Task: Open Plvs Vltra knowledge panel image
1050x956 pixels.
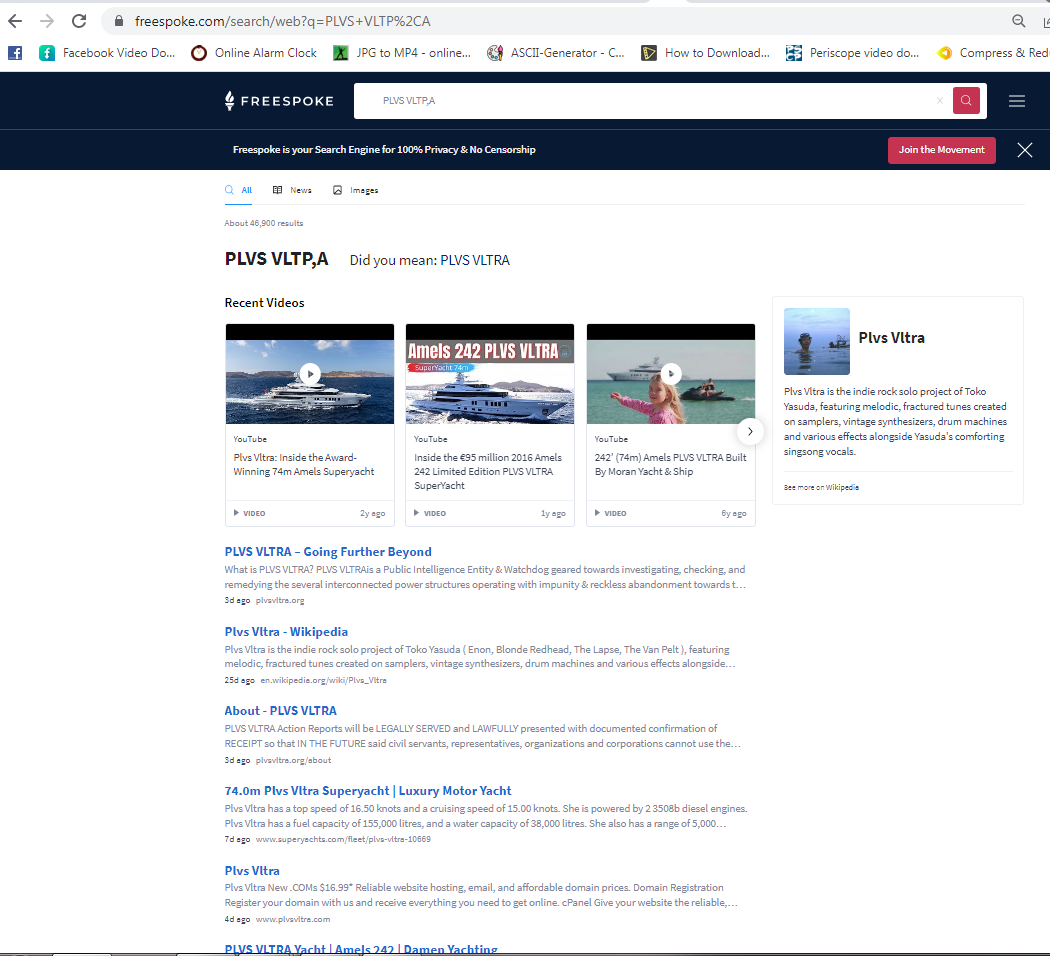Action: point(817,341)
